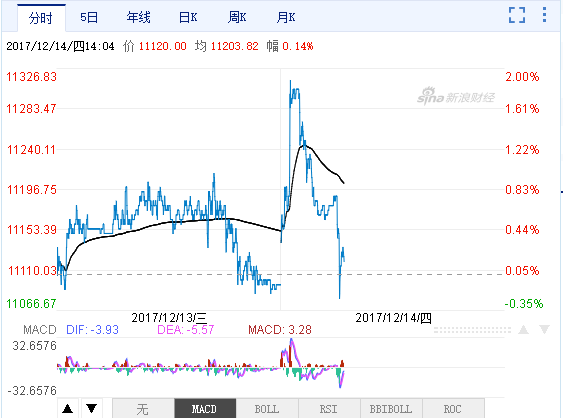Click the 0.14% change value

pyautogui.click(x=298, y=46)
